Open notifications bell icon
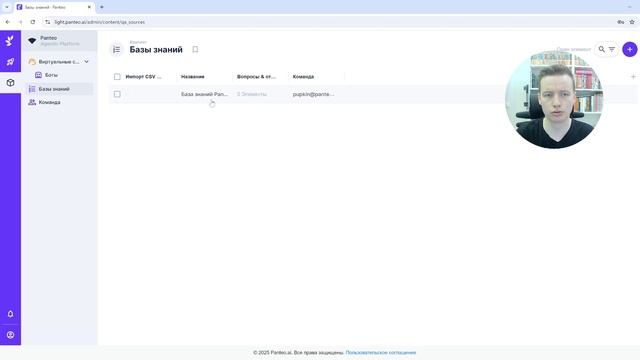 [10, 314]
